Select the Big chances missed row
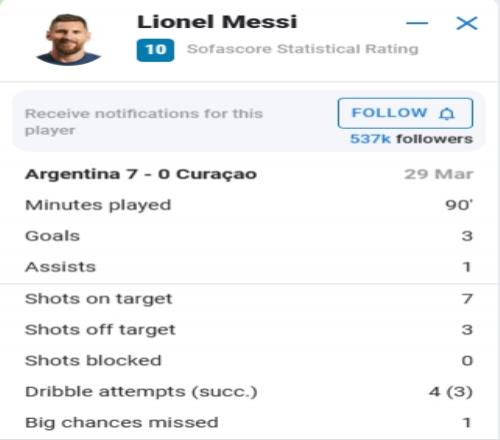The height and width of the screenshot is (440, 500). [249, 423]
